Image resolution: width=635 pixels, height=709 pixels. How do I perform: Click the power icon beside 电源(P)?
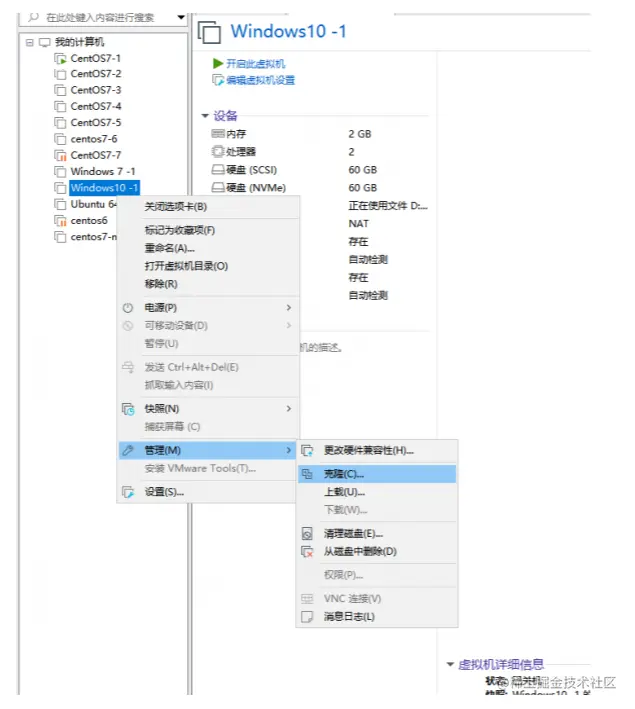[x=128, y=308]
